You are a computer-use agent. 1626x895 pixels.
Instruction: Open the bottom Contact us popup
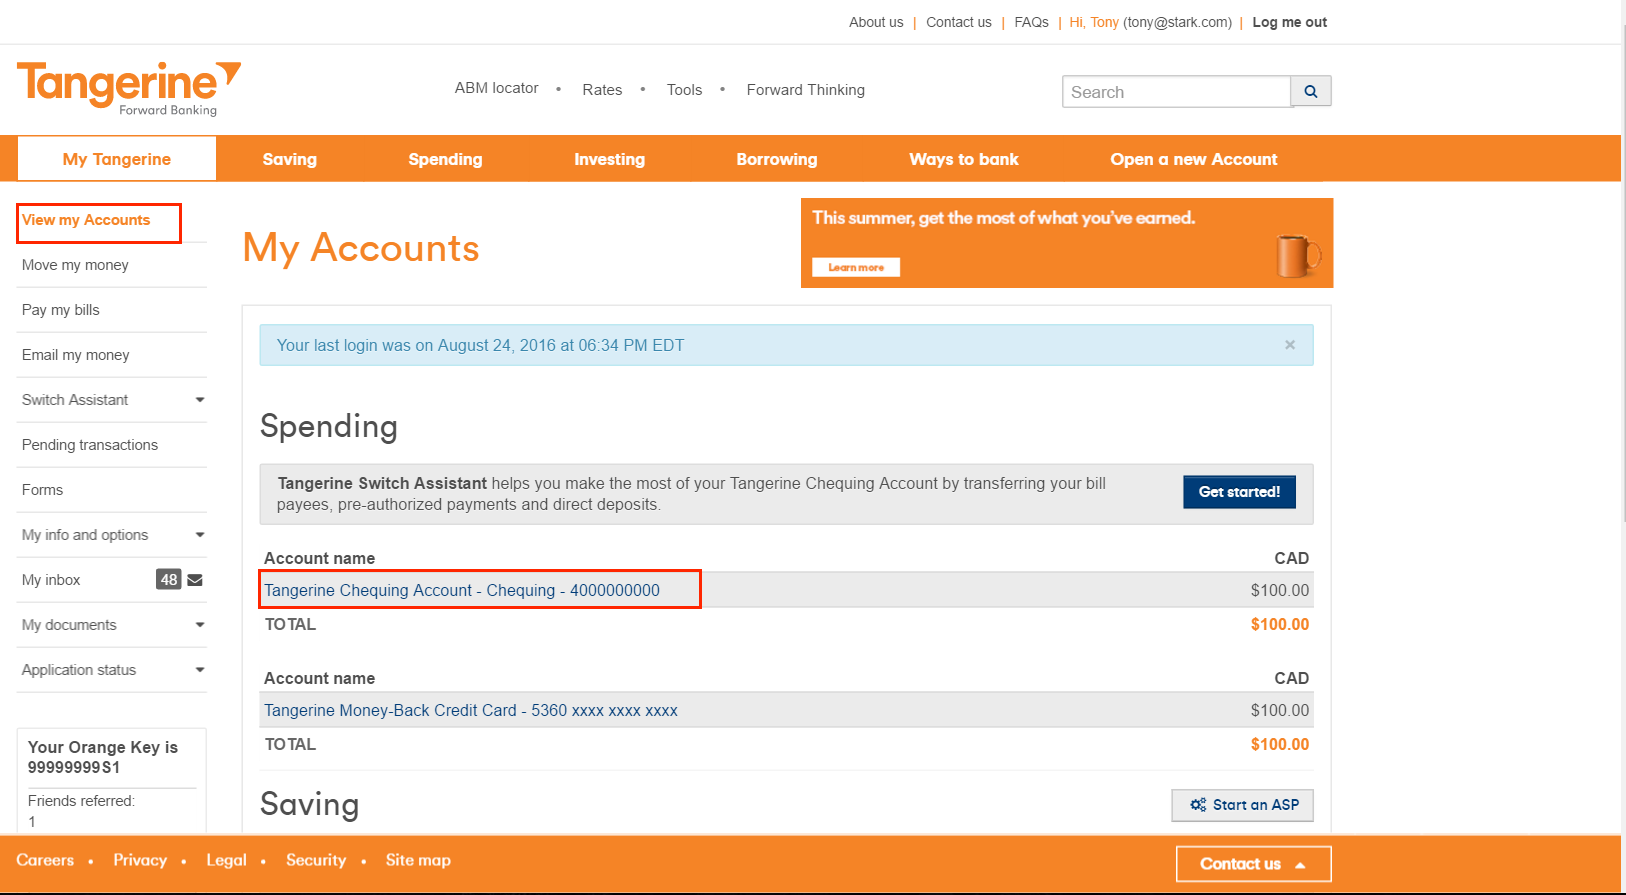click(1253, 864)
